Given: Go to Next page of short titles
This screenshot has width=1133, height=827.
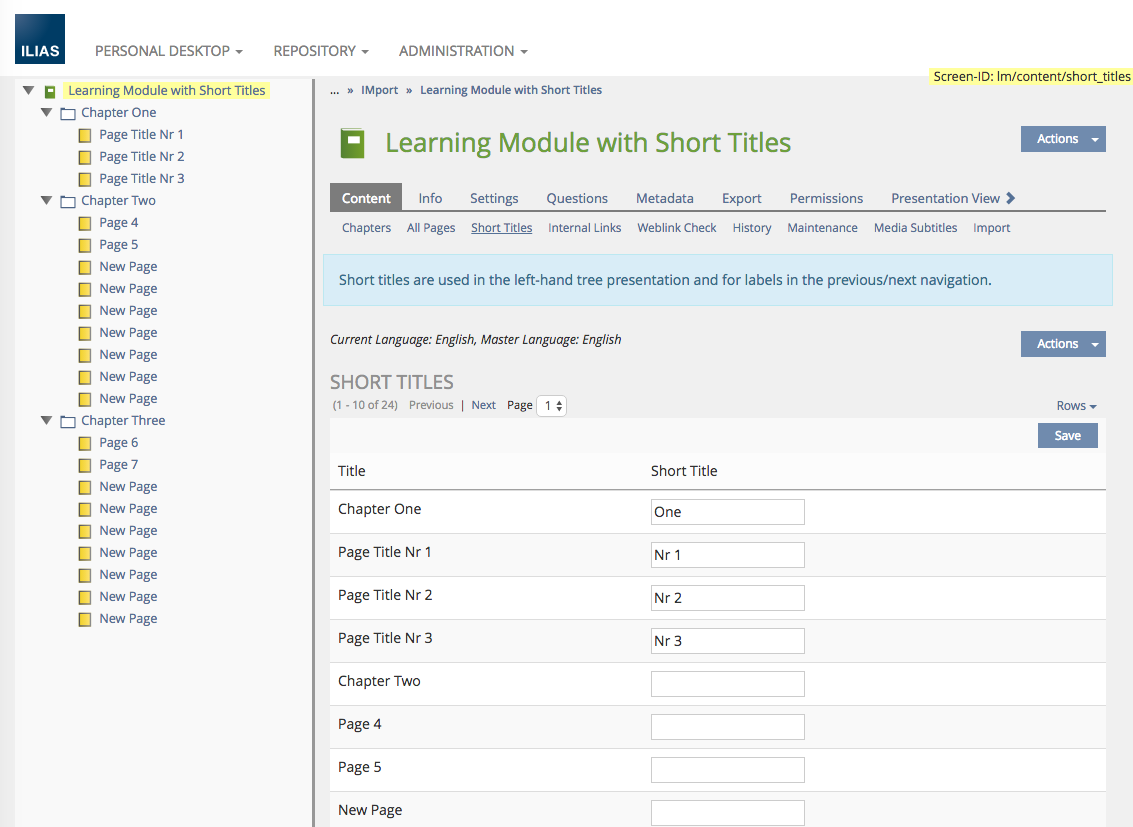Looking at the screenshot, I should (483, 405).
